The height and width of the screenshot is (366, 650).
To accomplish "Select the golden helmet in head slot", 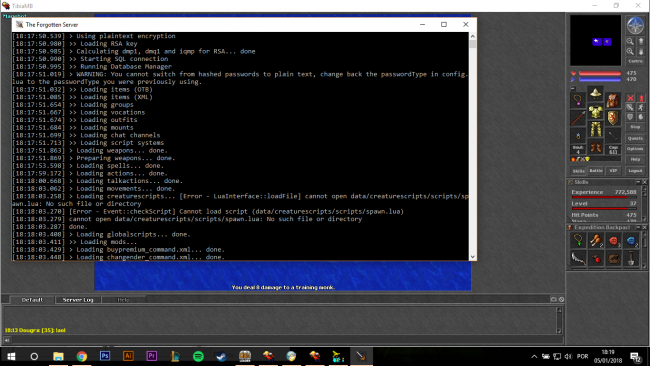I will tap(595, 94).
